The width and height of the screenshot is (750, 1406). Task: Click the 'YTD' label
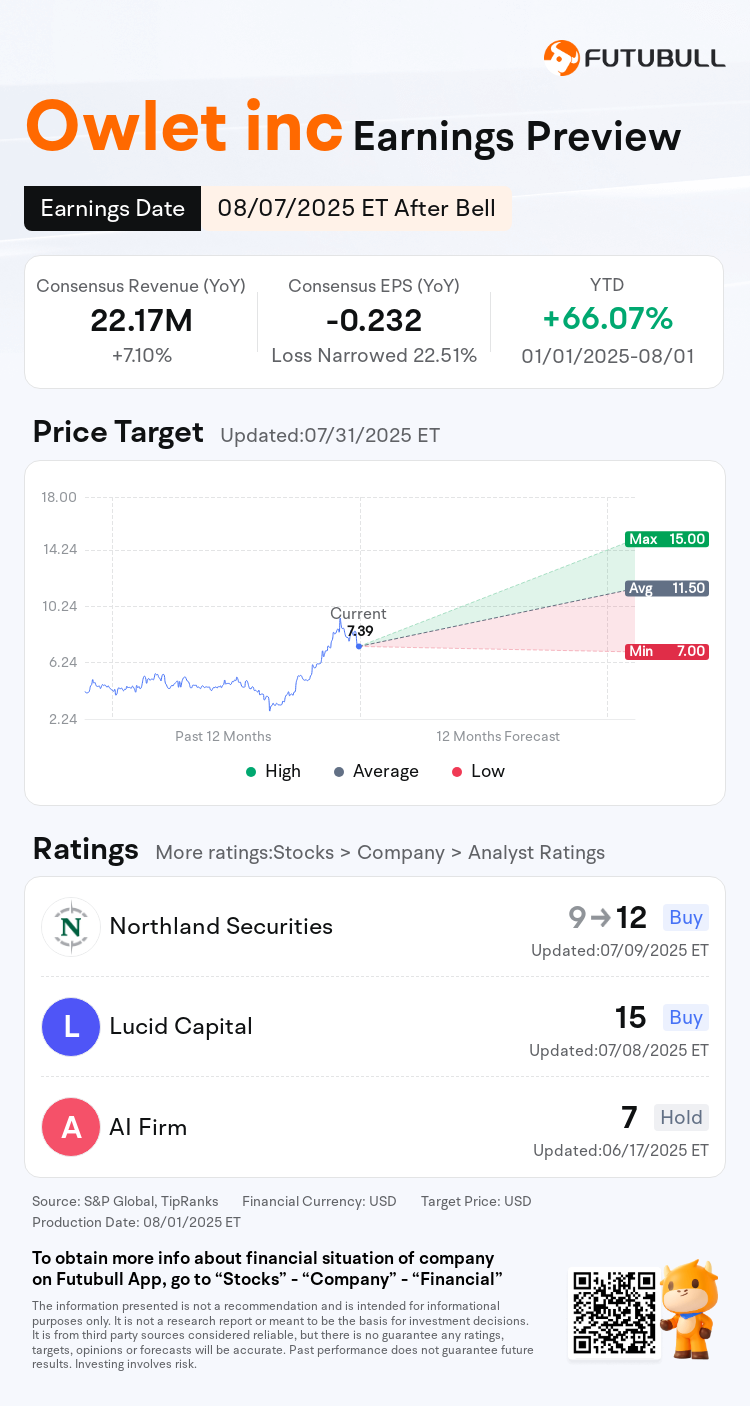point(607,285)
